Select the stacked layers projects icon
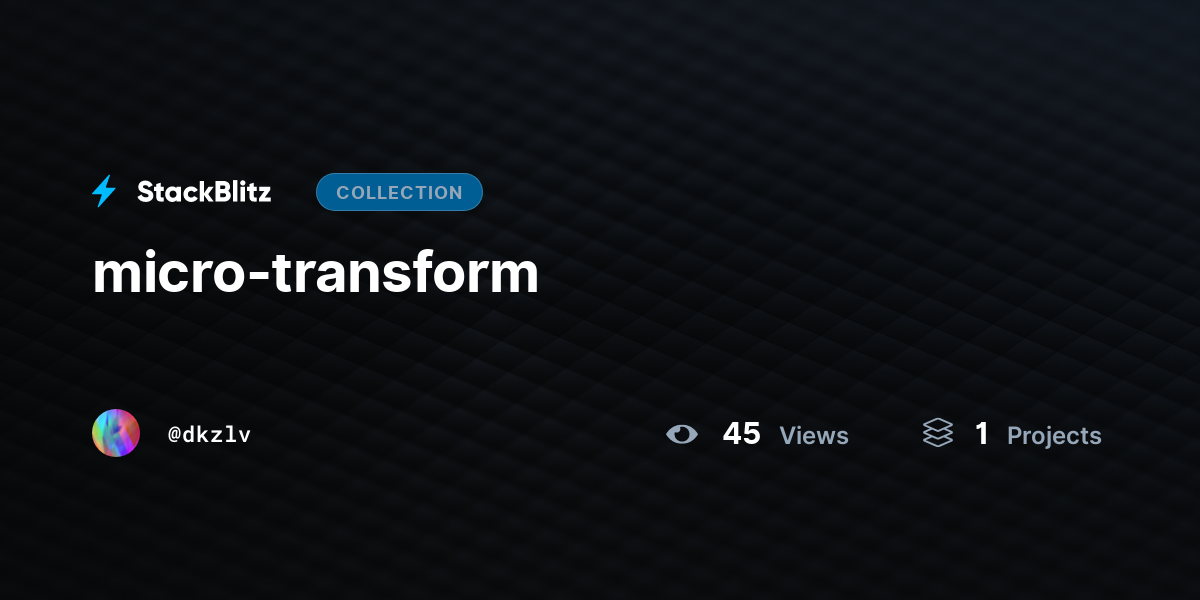Image resolution: width=1200 pixels, height=600 pixels. (x=938, y=433)
